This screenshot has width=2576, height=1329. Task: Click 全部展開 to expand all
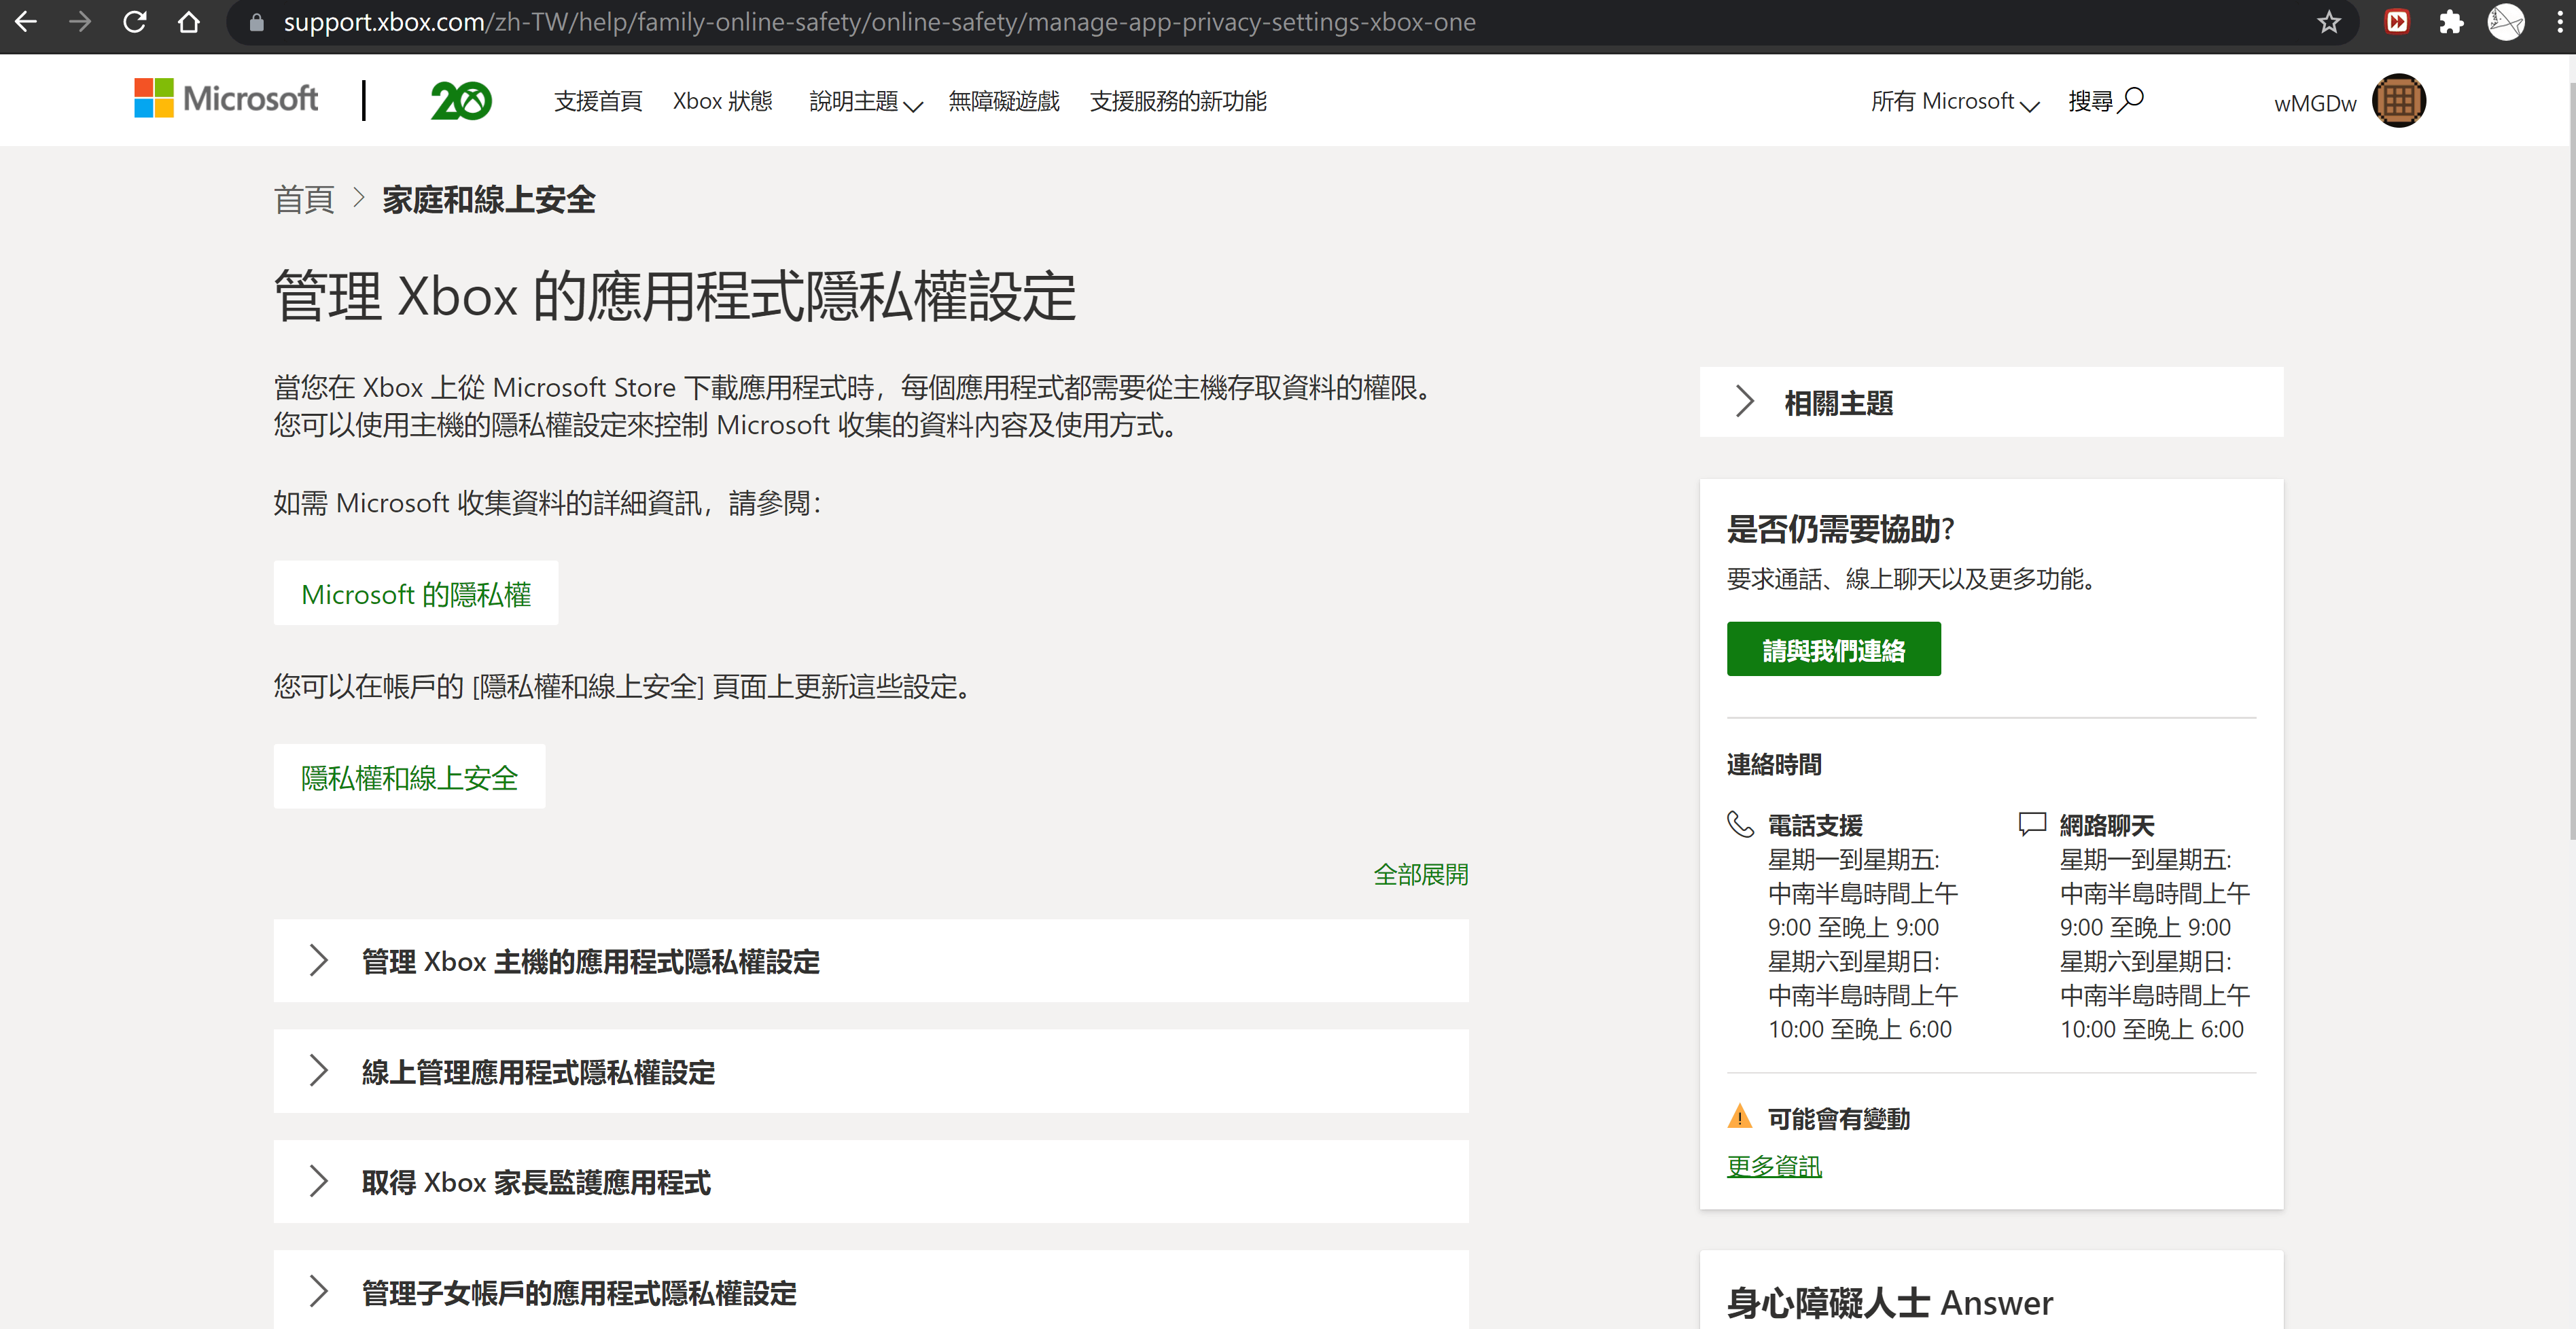(x=1421, y=874)
